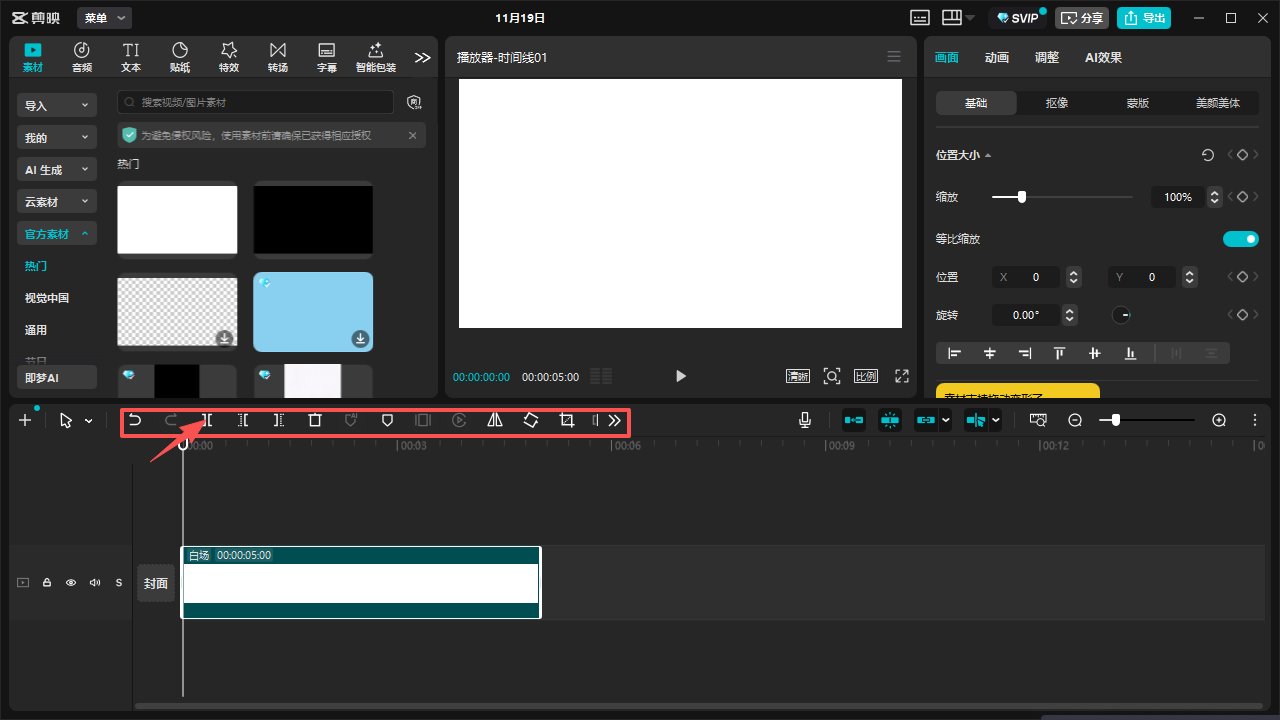Click the rotate icon in timeline toolbar
Screen dimensions: 1280x720
tap(531, 421)
